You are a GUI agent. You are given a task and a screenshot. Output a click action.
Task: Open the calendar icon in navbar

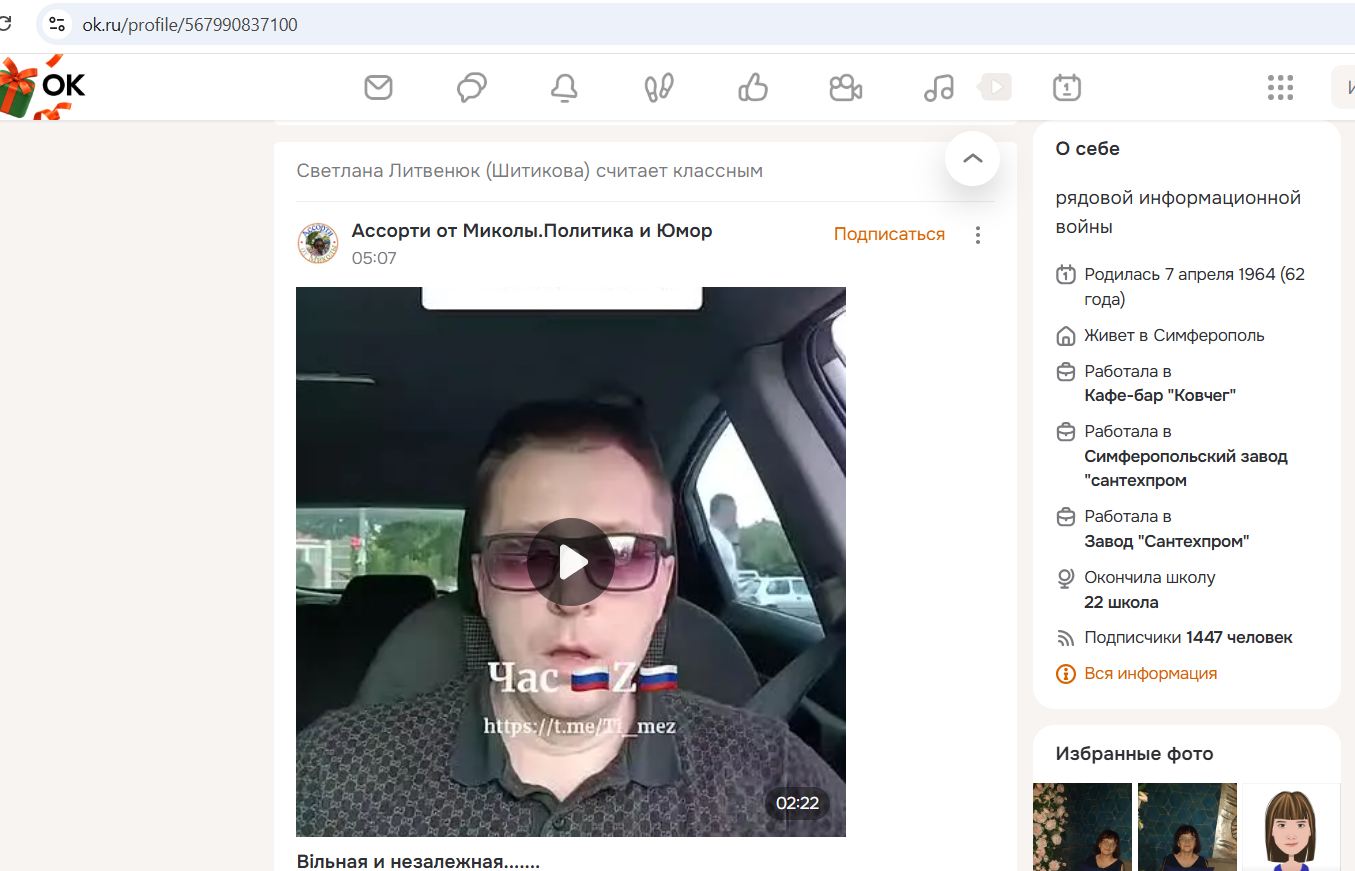tap(1067, 88)
